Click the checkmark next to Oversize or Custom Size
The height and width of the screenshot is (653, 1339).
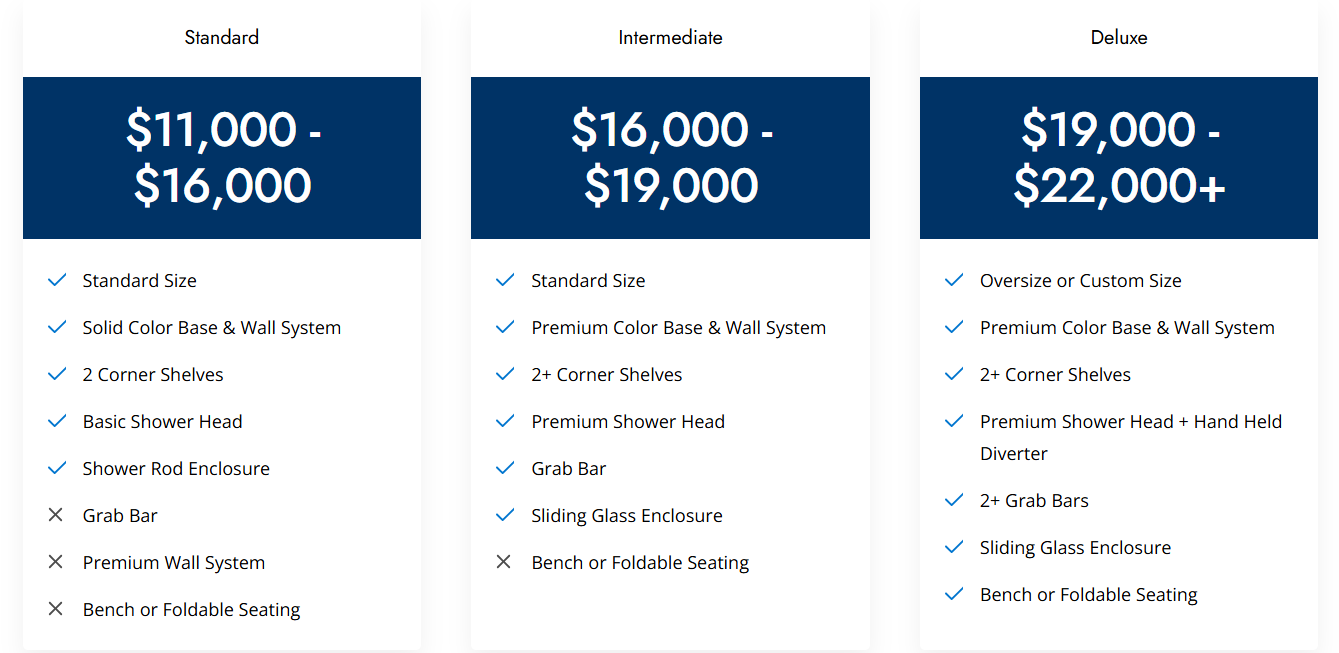pyautogui.click(x=954, y=280)
